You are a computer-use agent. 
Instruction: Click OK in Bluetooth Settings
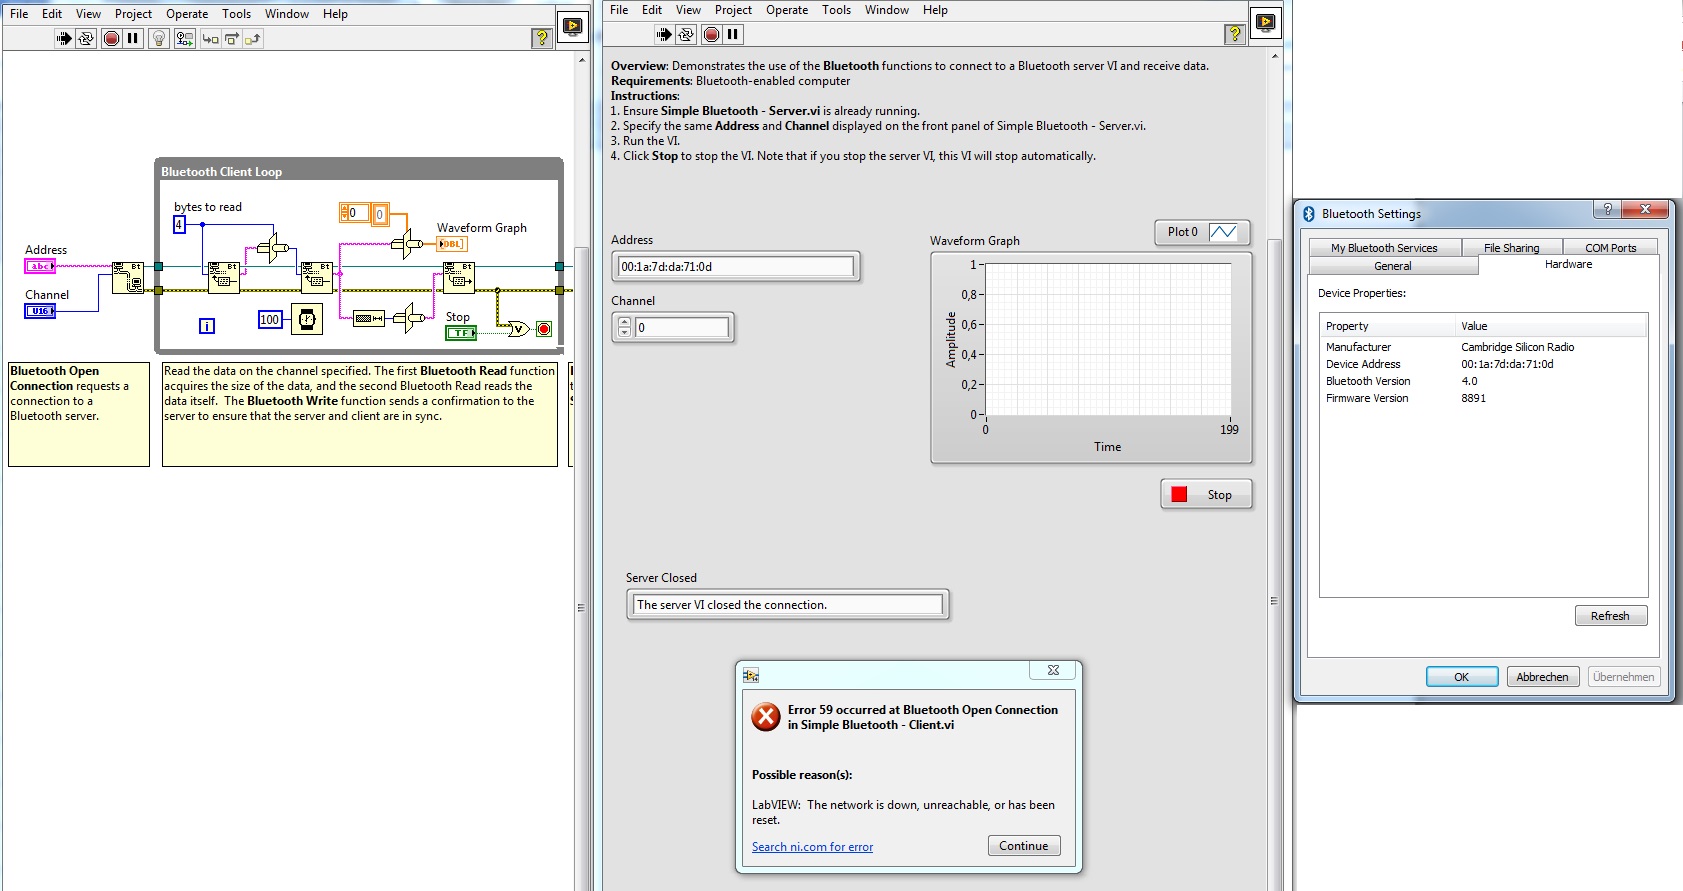pyautogui.click(x=1461, y=677)
